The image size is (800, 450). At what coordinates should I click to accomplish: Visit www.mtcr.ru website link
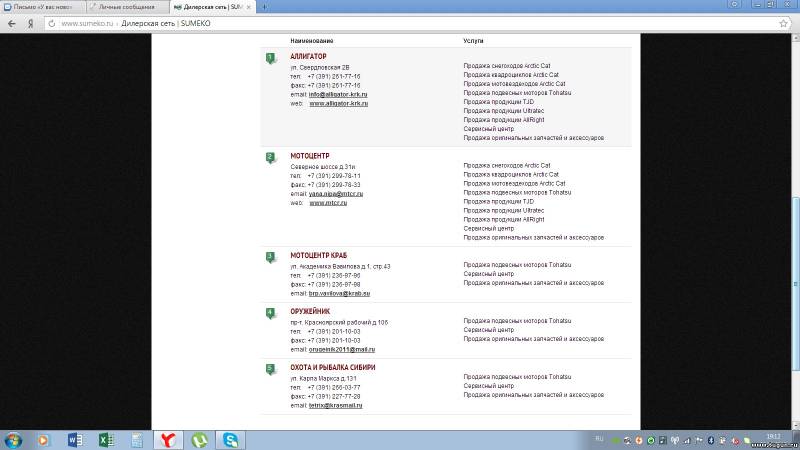(x=328, y=203)
